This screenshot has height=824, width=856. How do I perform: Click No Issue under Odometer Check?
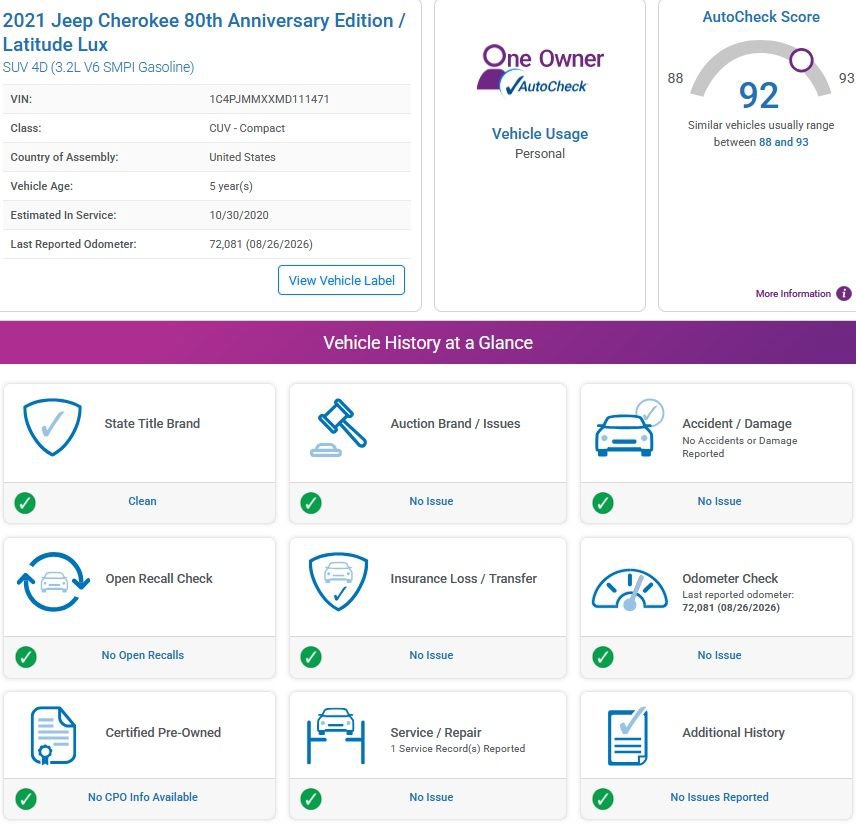[719, 655]
